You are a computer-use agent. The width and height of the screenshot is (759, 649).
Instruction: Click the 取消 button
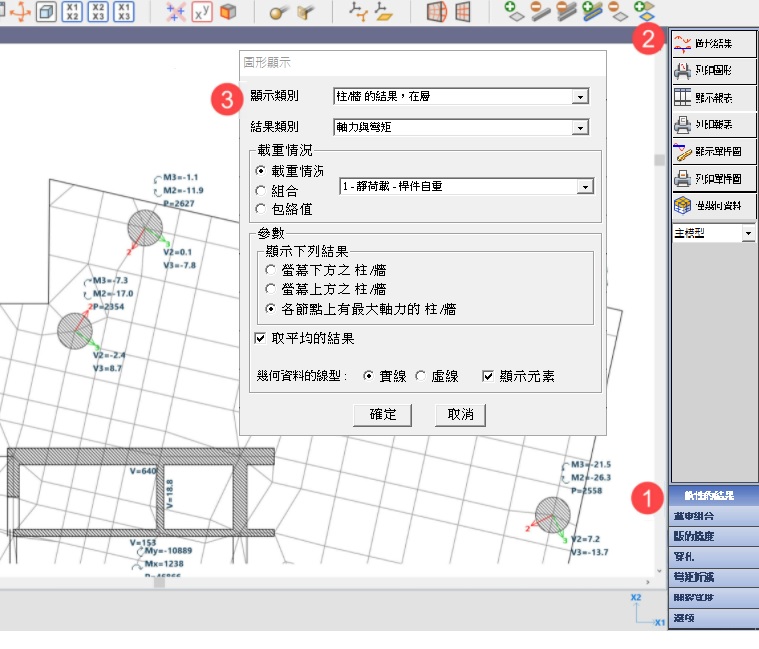(460, 414)
